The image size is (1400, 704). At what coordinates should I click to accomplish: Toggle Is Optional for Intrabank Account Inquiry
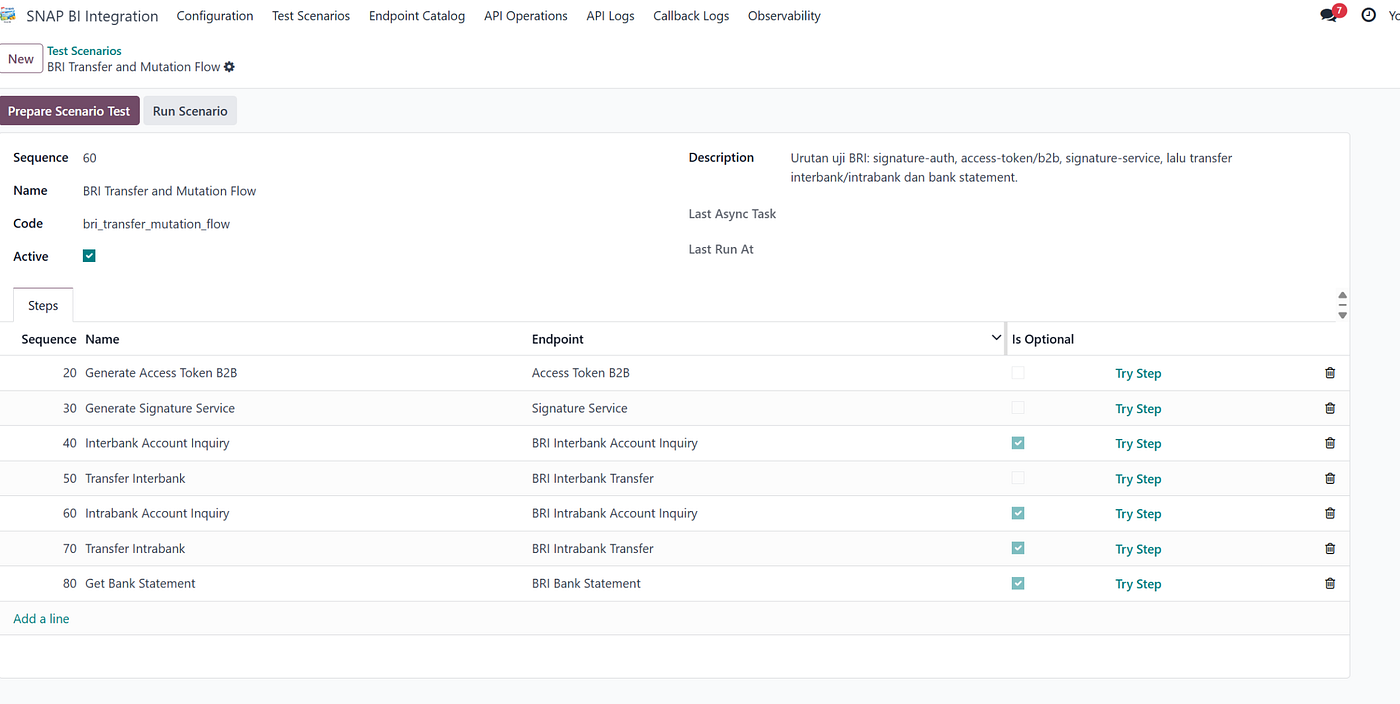click(x=1018, y=513)
